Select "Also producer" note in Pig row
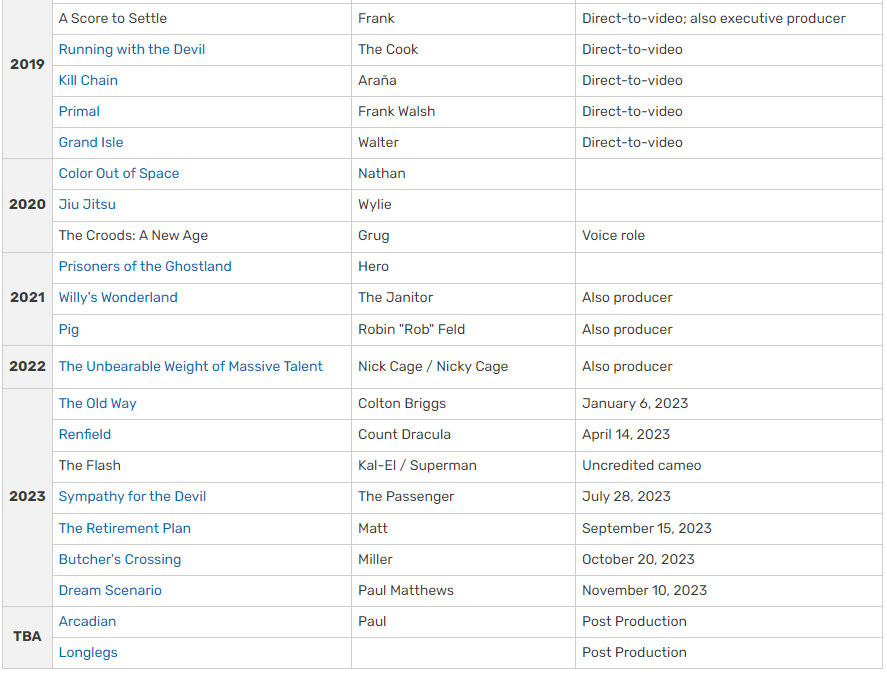The image size is (887, 675). coord(627,330)
